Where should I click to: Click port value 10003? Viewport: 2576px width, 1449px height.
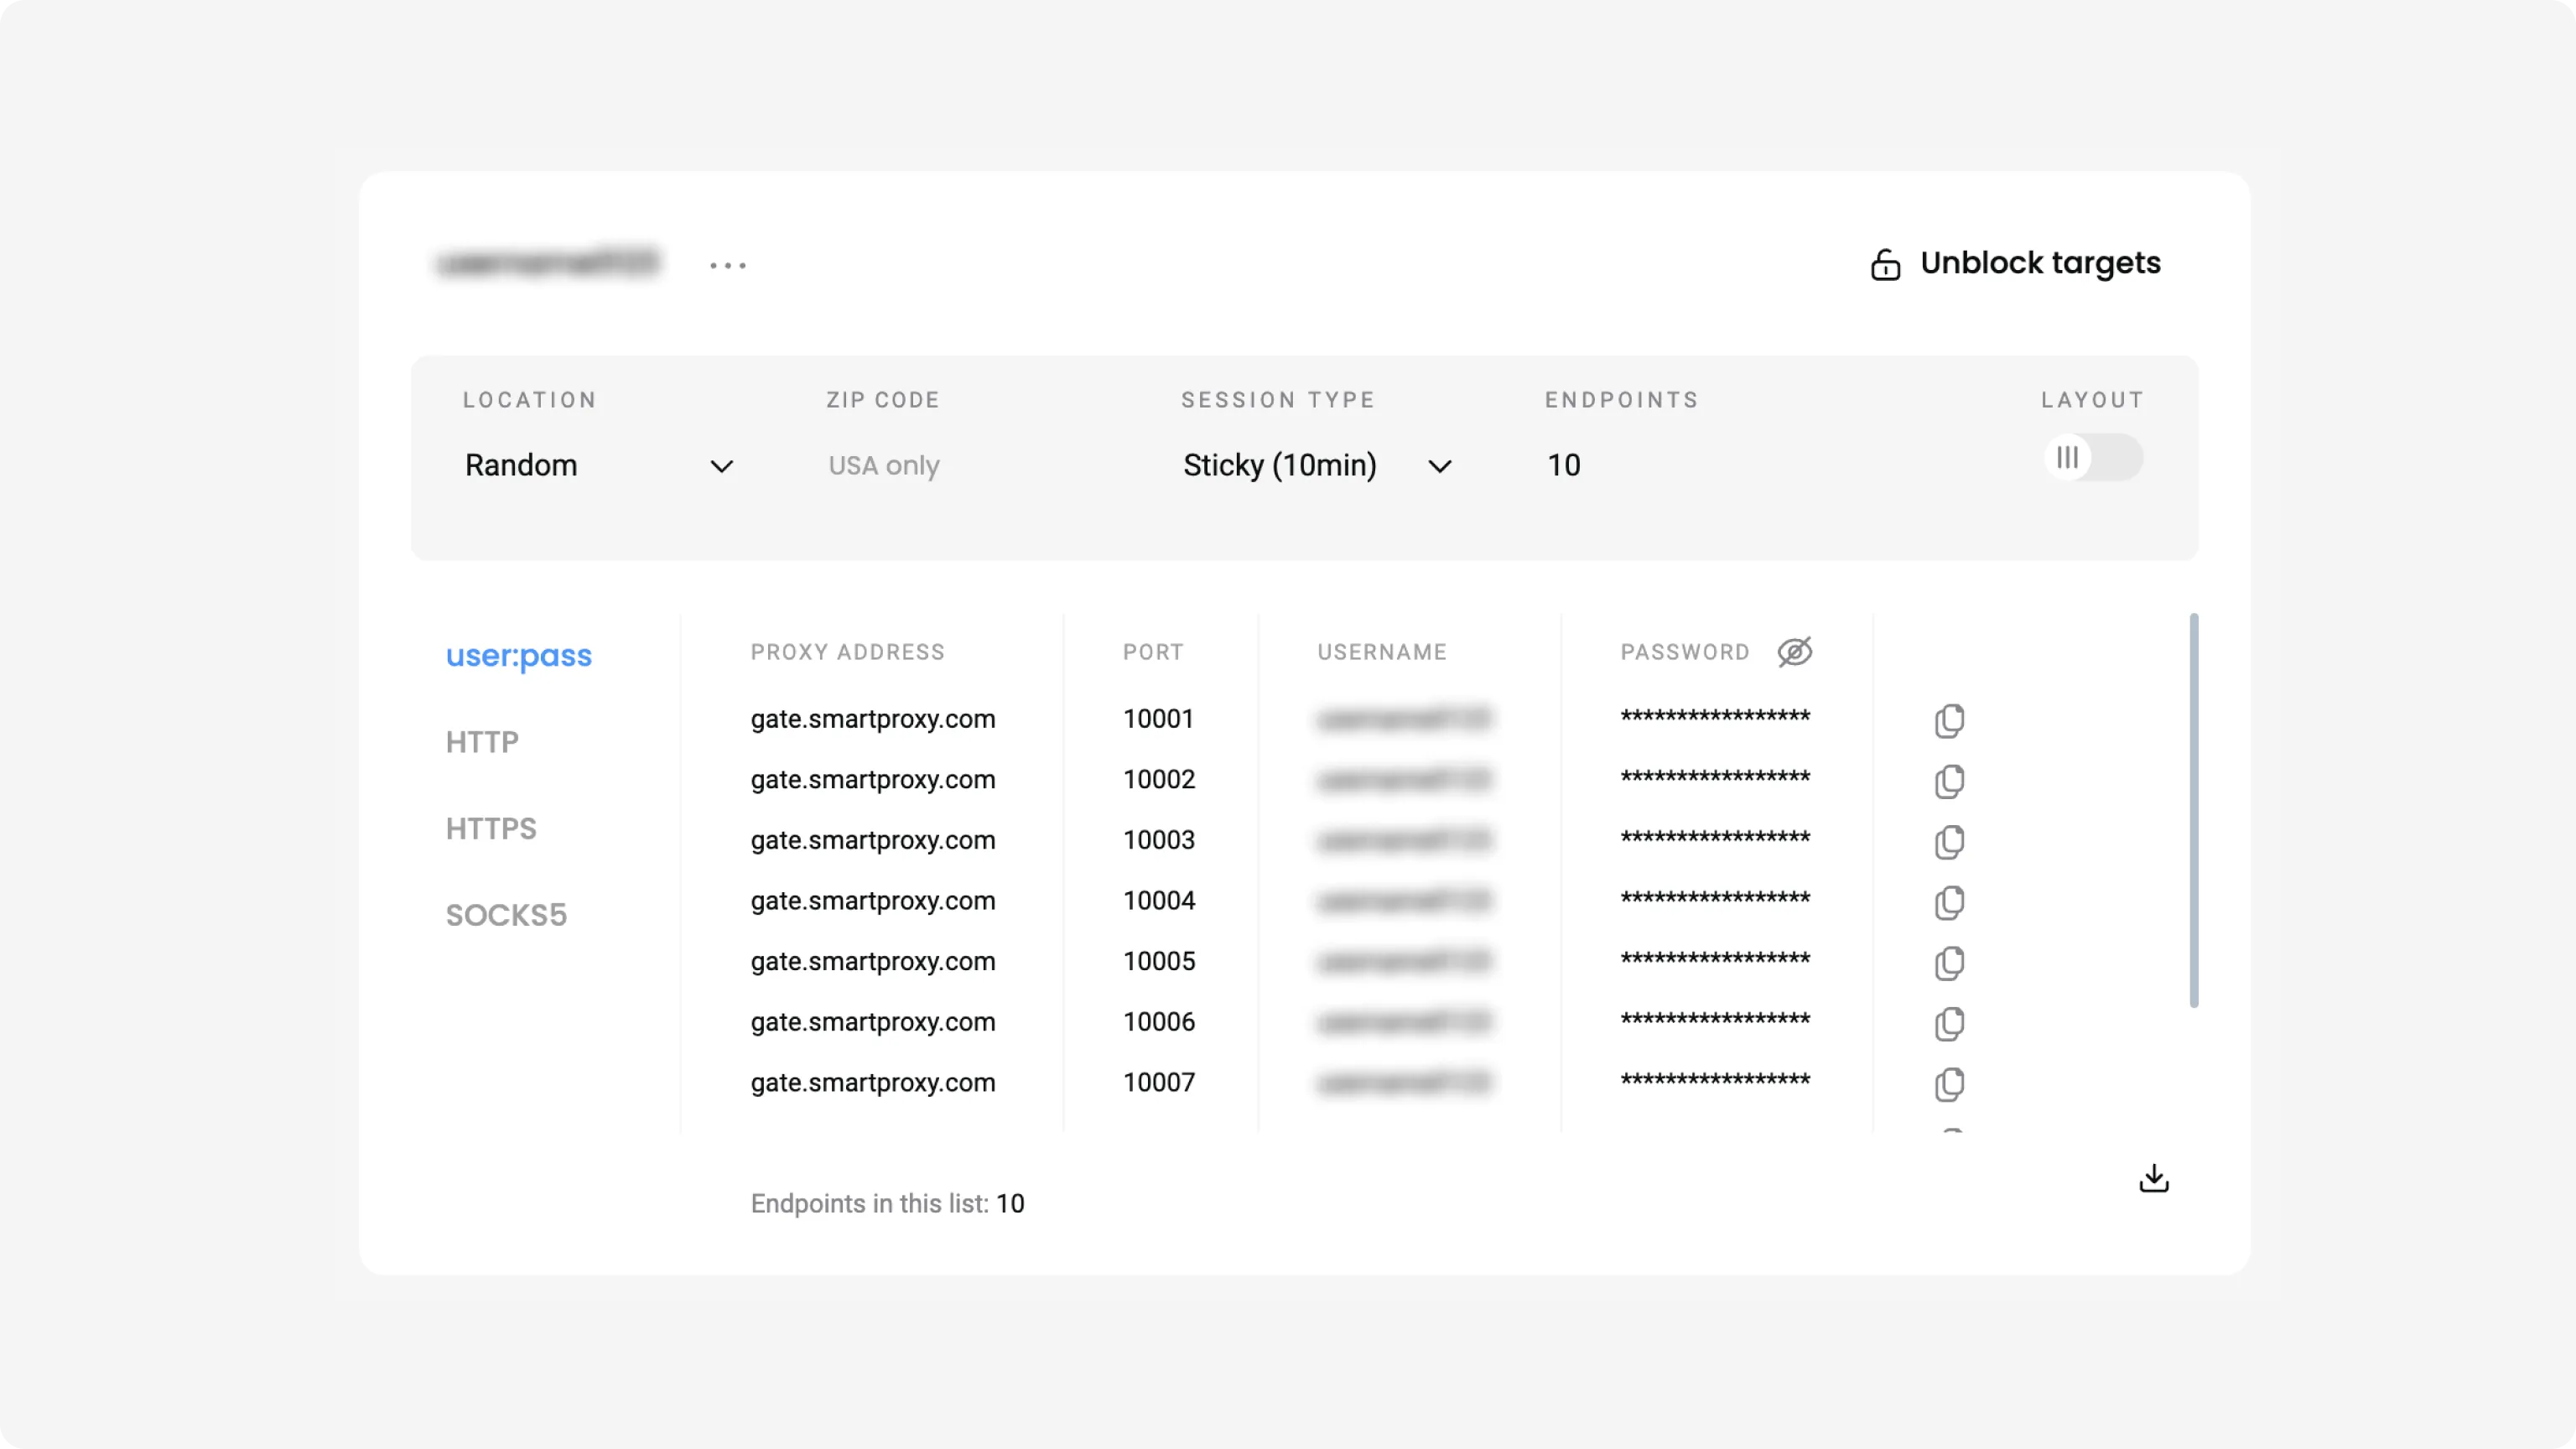(1158, 839)
